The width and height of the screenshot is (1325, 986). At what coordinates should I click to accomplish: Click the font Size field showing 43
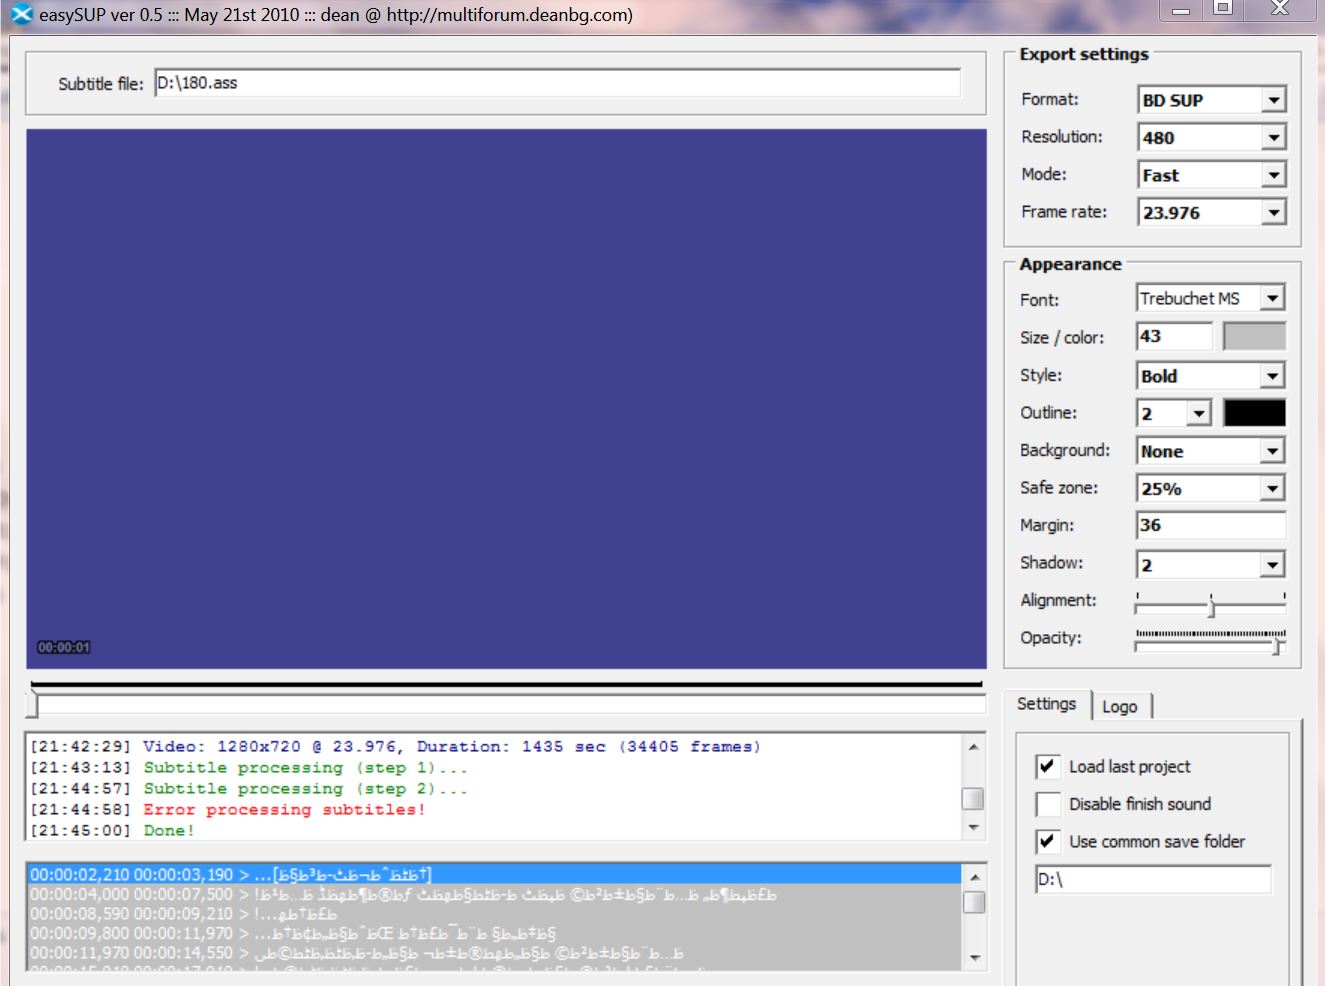click(x=1174, y=336)
